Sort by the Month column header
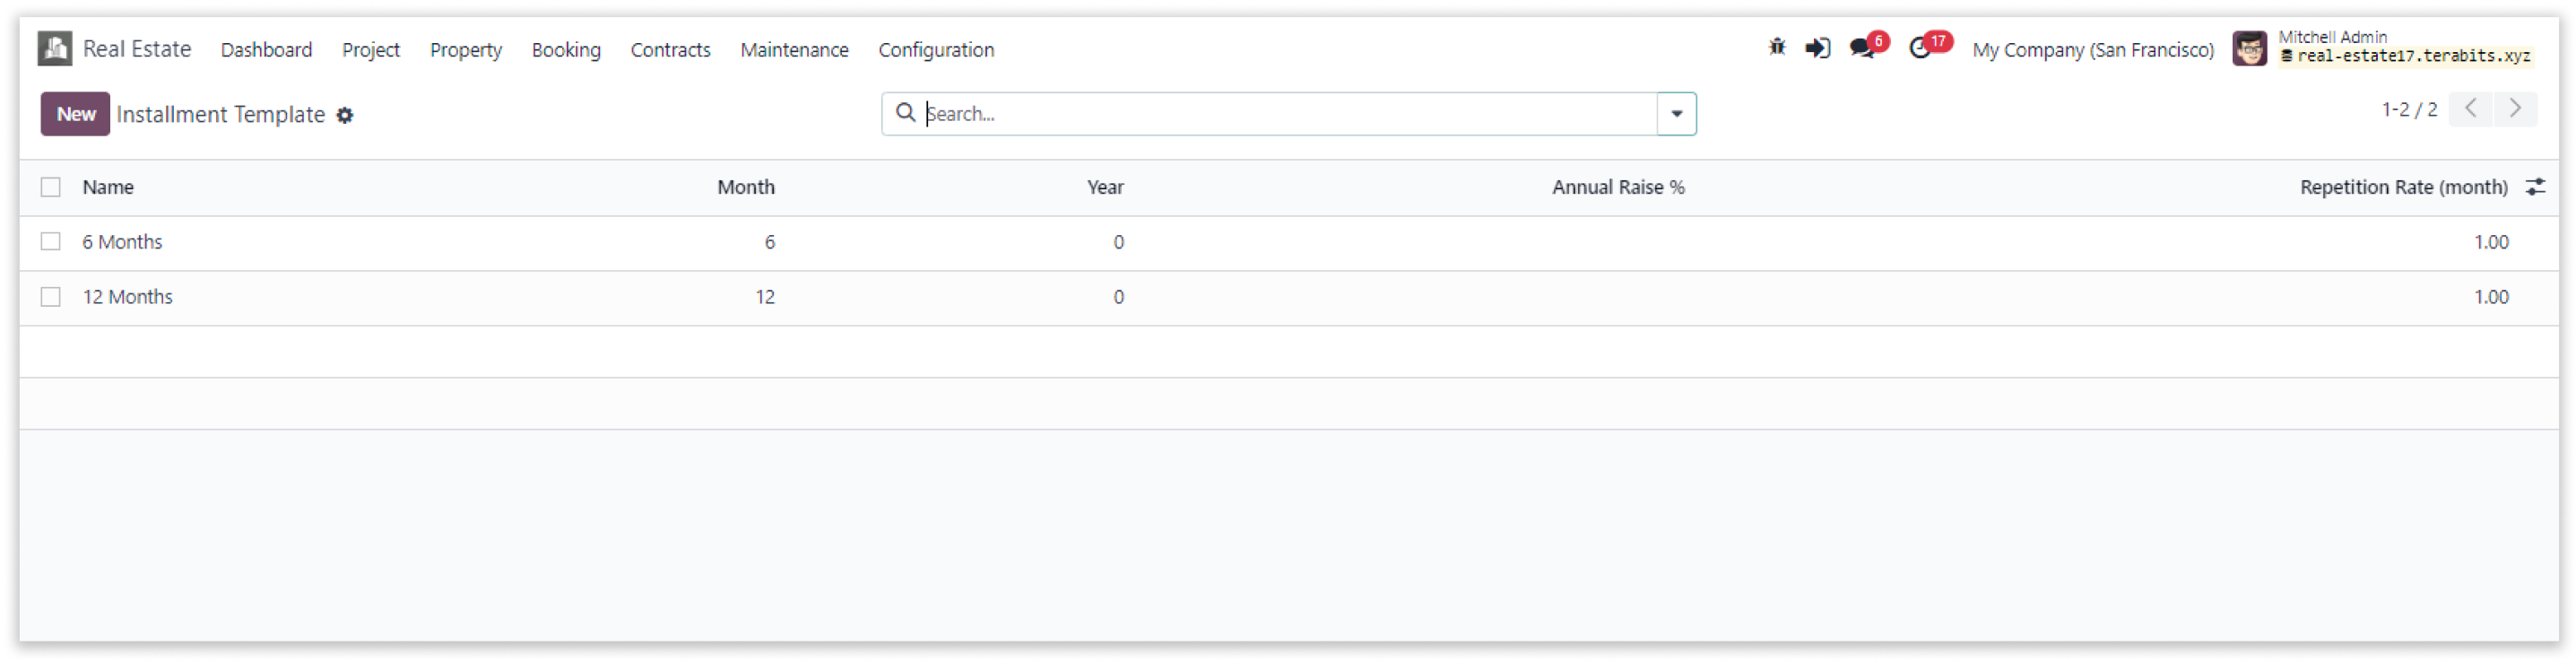Screen dimensions: 2576x662 click(x=745, y=187)
